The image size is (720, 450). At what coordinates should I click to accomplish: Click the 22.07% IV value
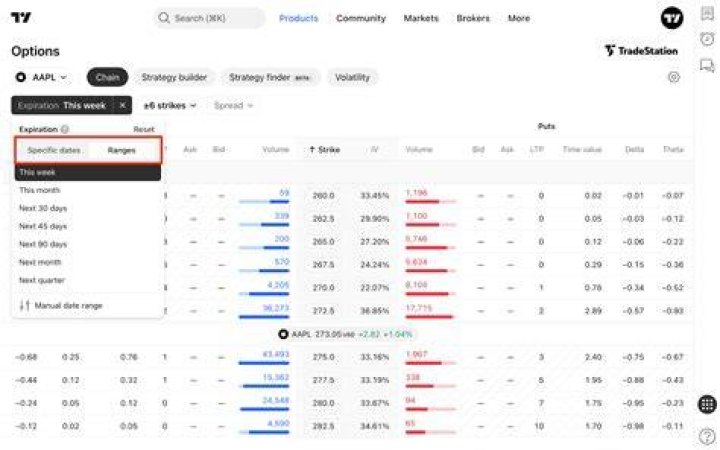pyautogui.click(x=375, y=288)
